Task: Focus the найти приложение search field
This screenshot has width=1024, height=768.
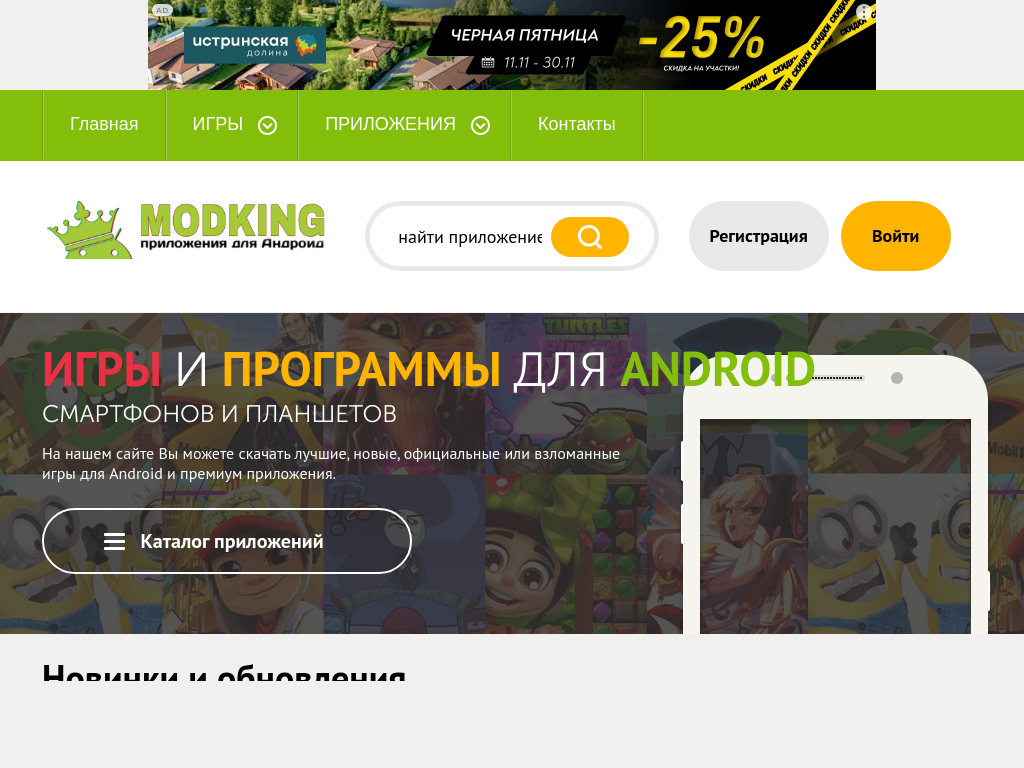Action: pyautogui.click(x=470, y=236)
